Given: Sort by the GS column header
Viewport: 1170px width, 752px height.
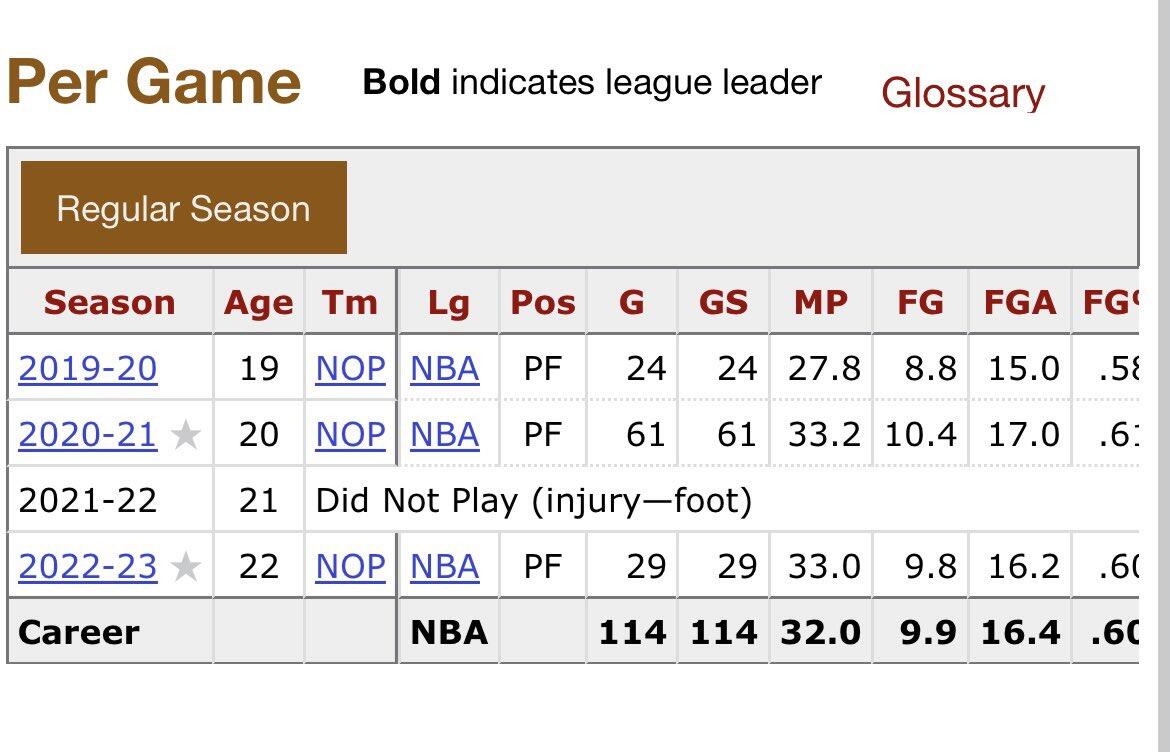Looking at the screenshot, I should pyautogui.click(x=722, y=302).
